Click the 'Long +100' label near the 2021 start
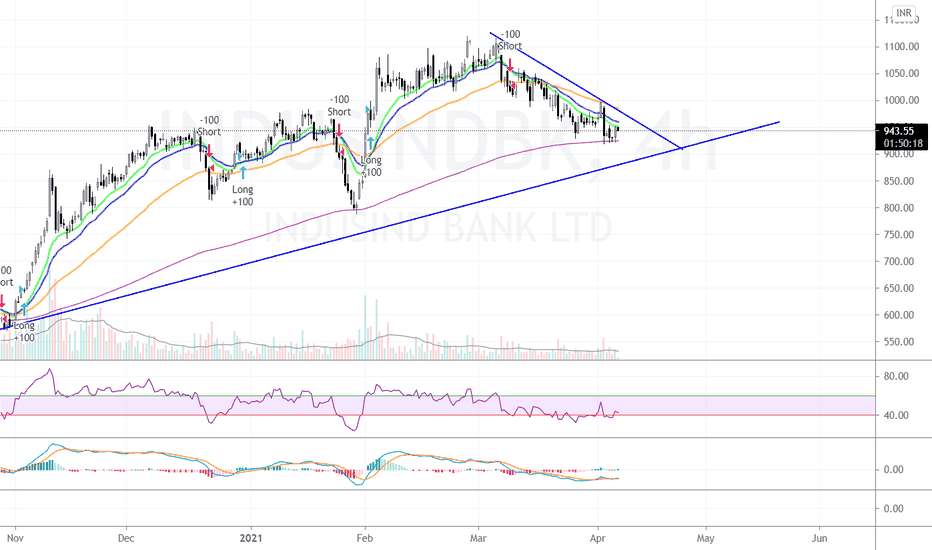 pyautogui.click(x=243, y=196)
